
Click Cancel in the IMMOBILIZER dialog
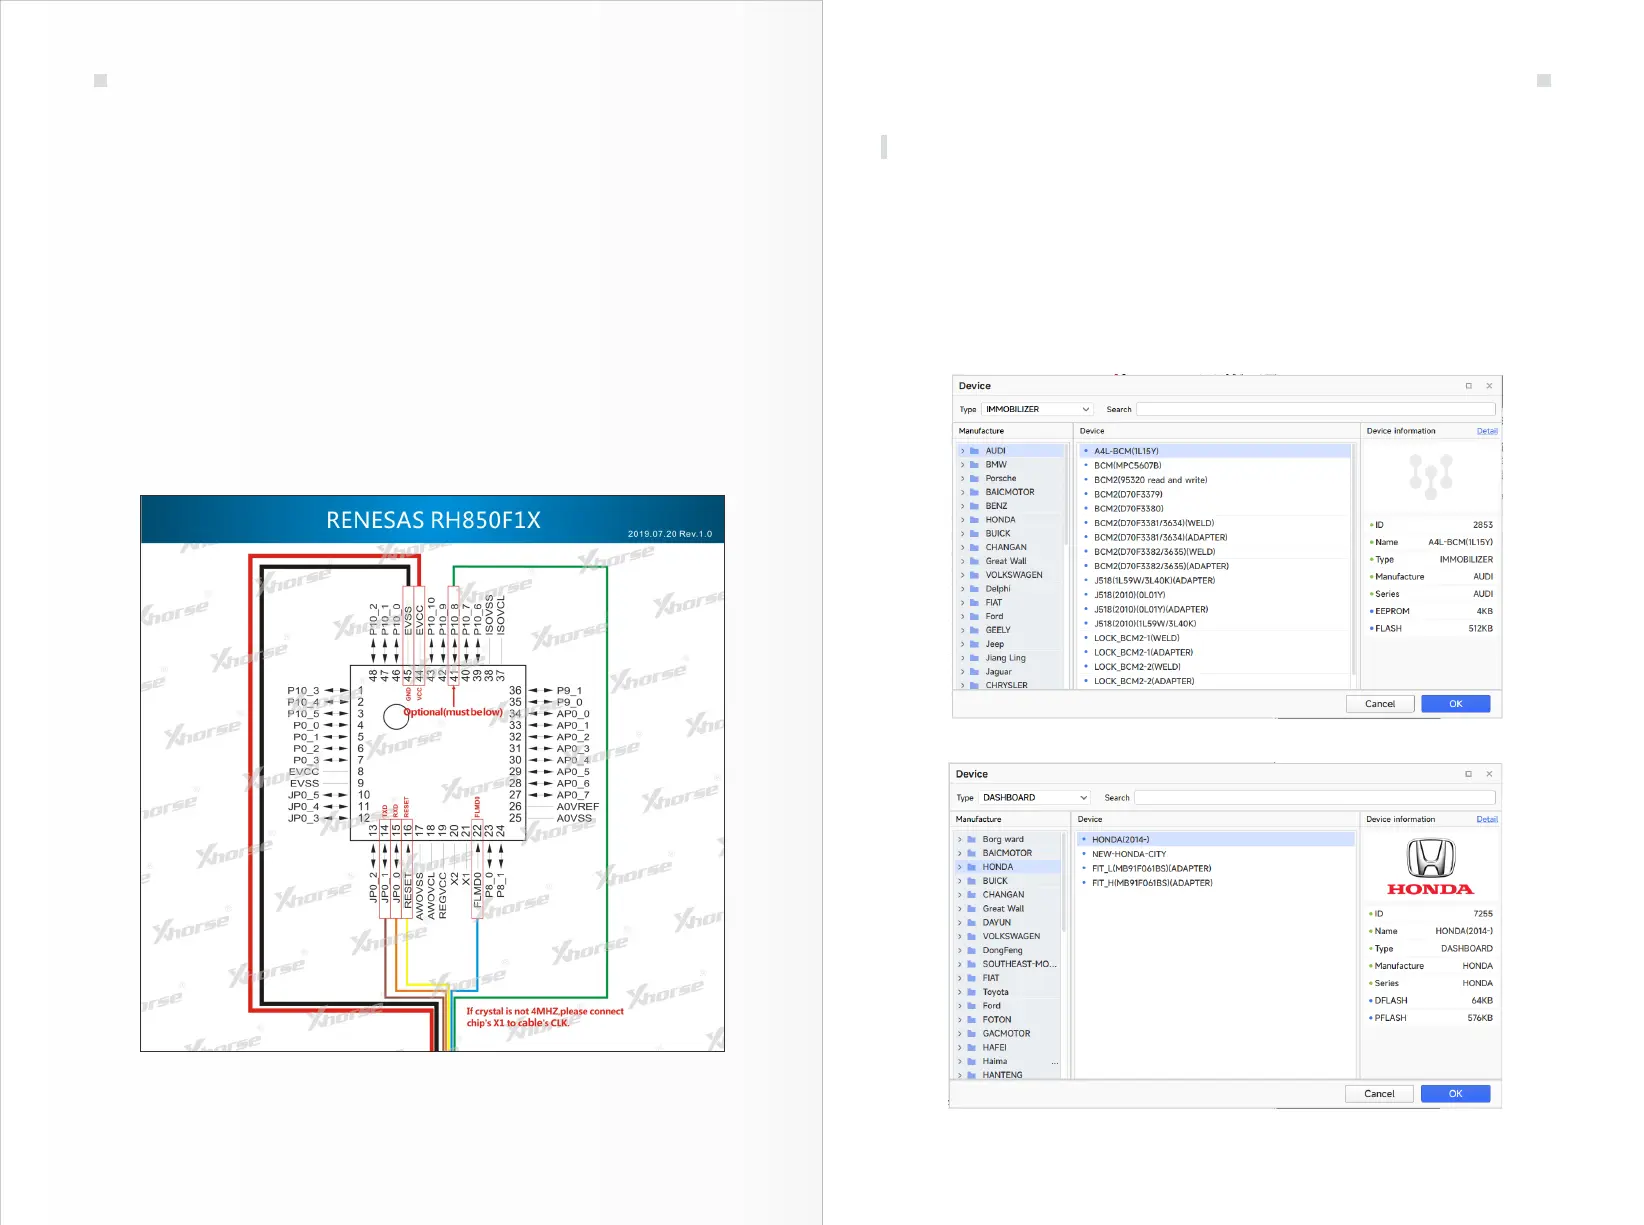(1380, 704)
